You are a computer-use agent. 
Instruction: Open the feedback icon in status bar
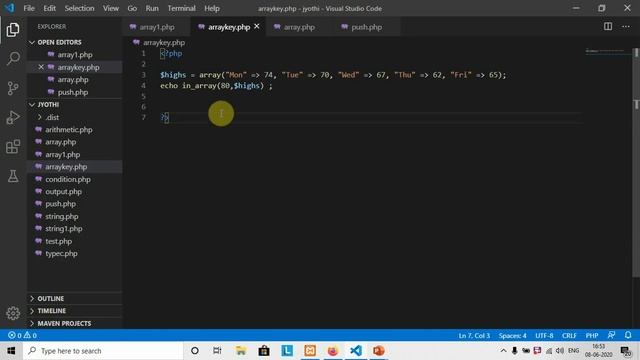pos(611,335)
